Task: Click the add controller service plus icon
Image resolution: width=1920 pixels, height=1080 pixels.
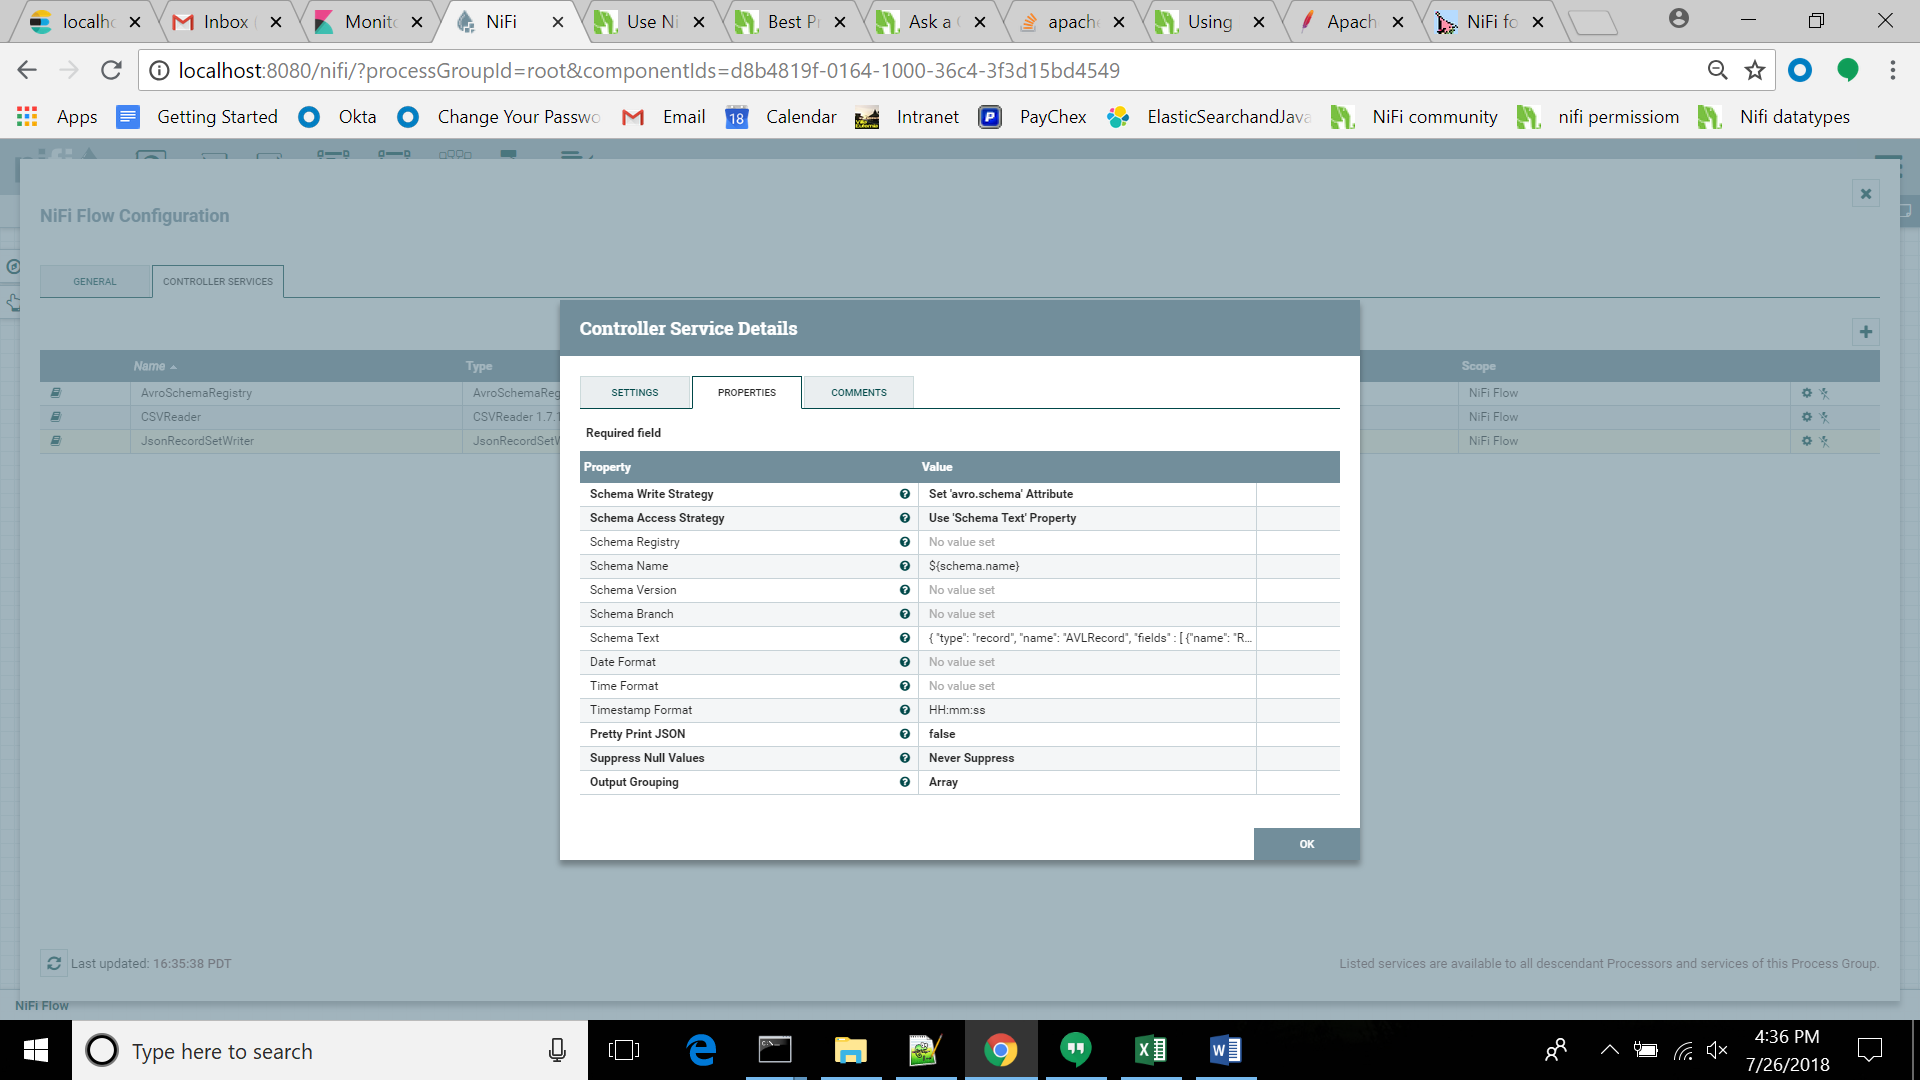Action: tap(1865, 332)
